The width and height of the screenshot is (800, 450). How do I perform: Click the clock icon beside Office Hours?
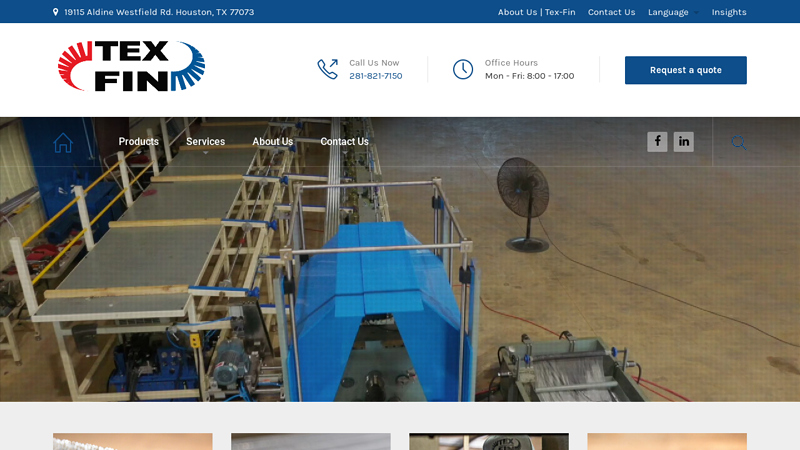point(463,69)
